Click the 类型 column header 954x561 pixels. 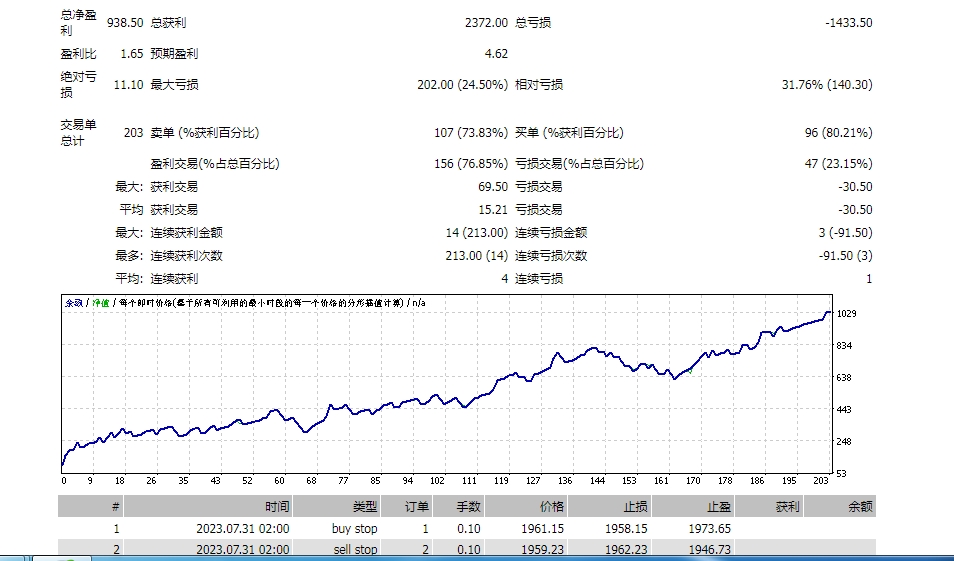click(365, 506)
